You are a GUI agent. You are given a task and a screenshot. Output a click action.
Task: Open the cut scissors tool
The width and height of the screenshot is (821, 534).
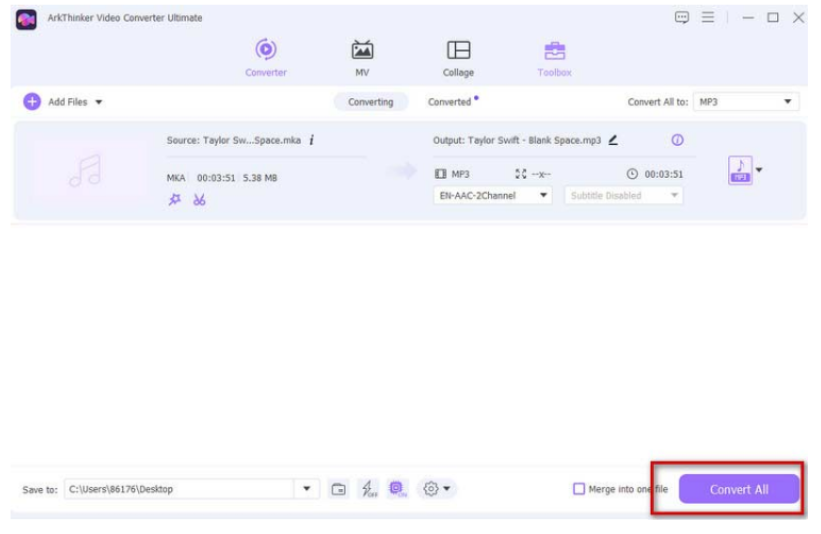point(199,199)
